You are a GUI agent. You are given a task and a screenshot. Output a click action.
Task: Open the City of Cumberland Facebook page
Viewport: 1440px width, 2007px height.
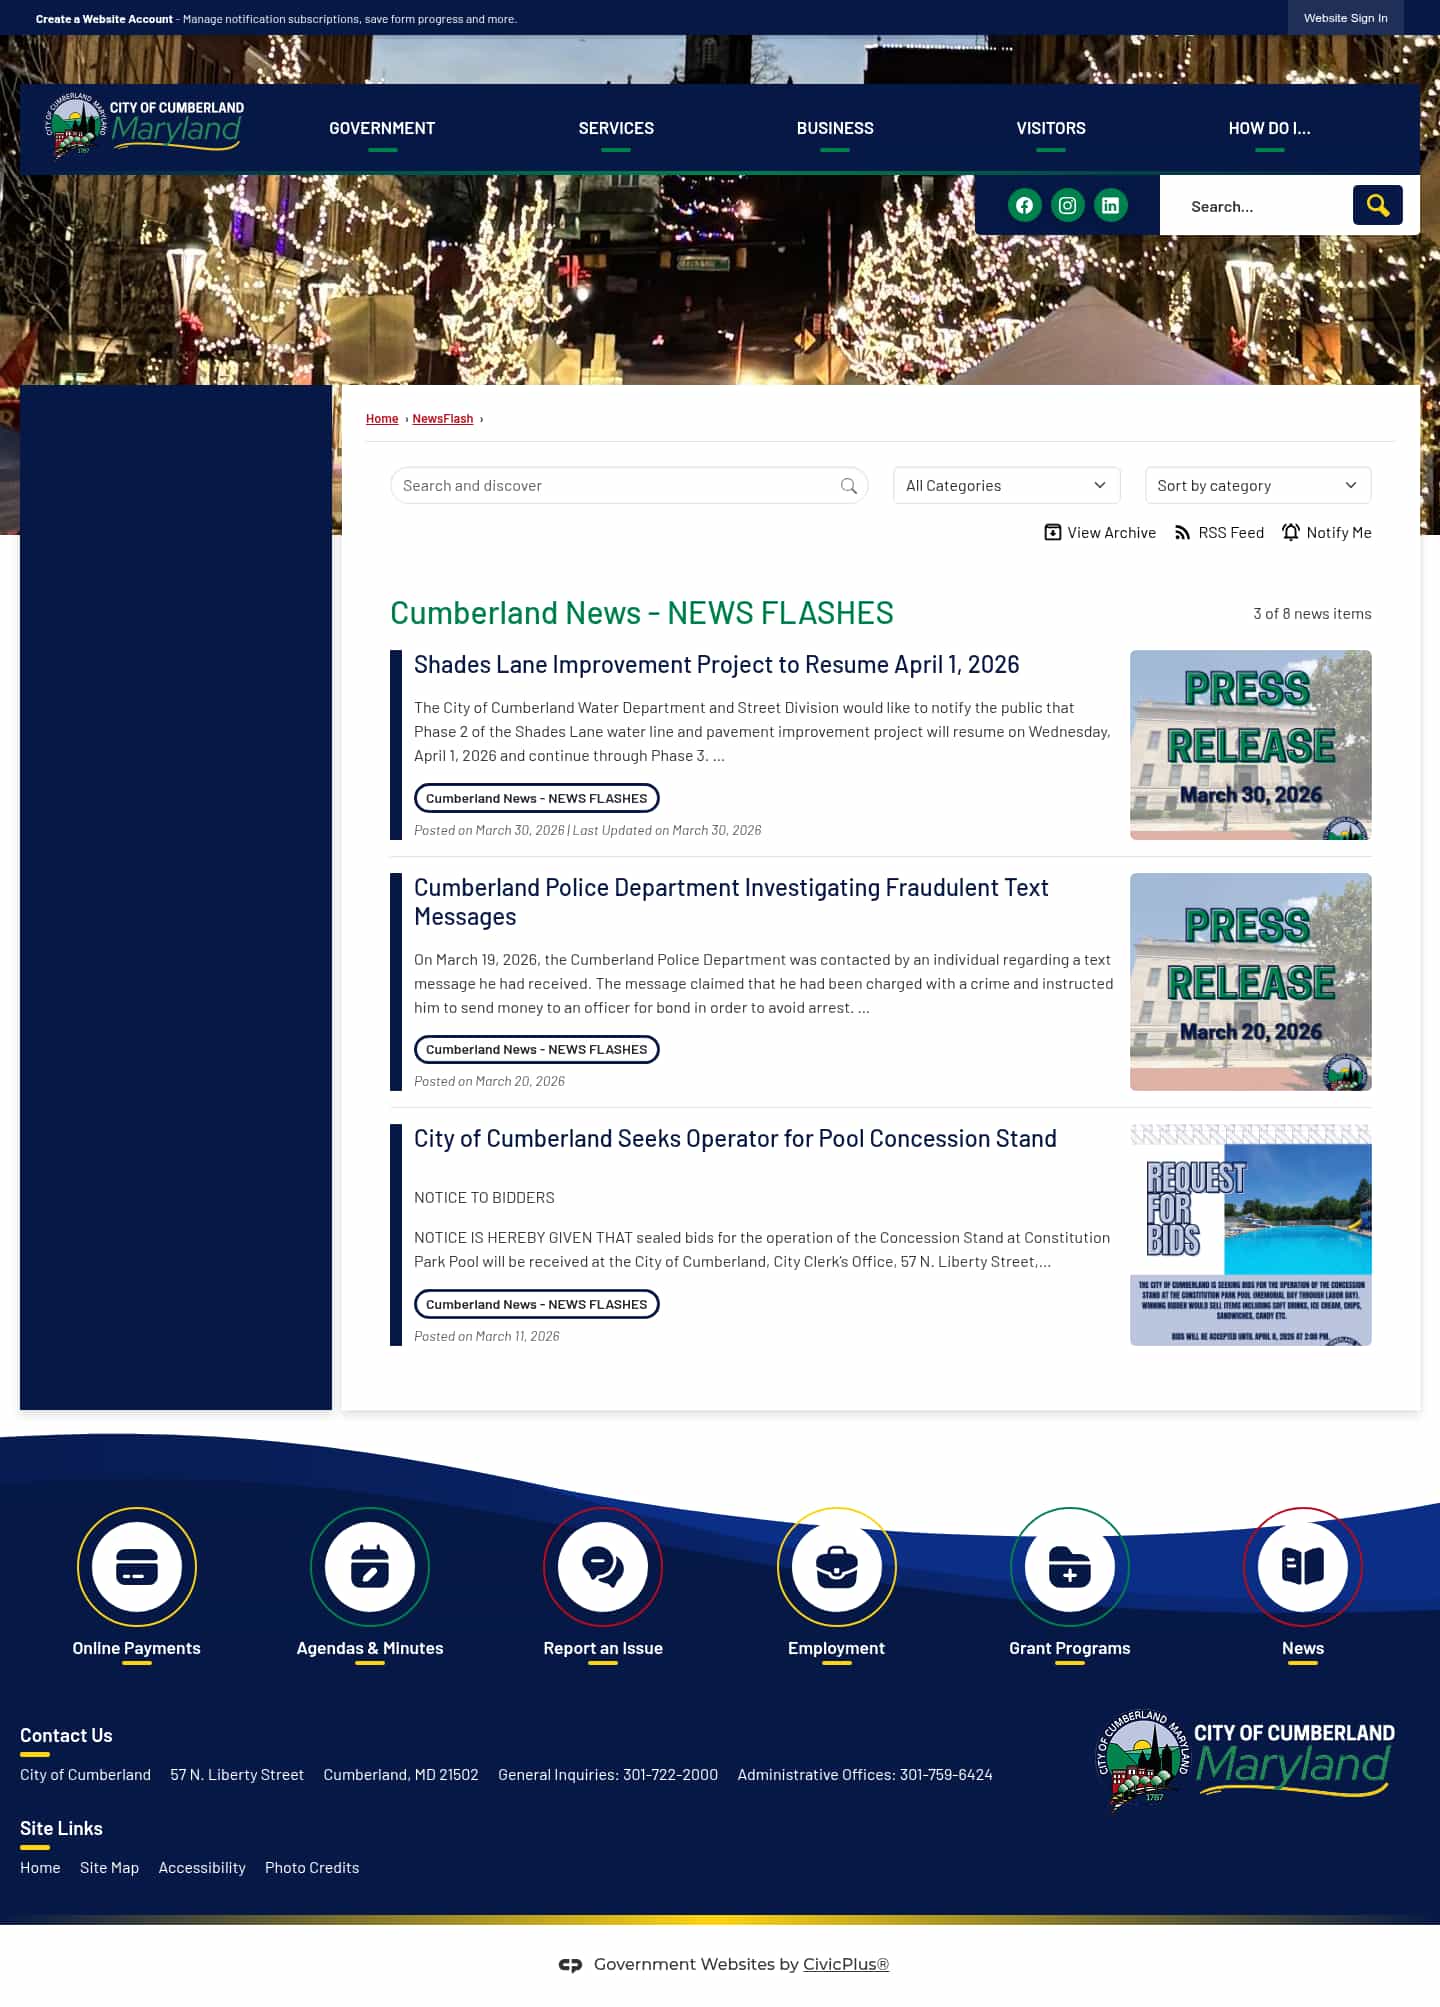tap(1024, 205)
